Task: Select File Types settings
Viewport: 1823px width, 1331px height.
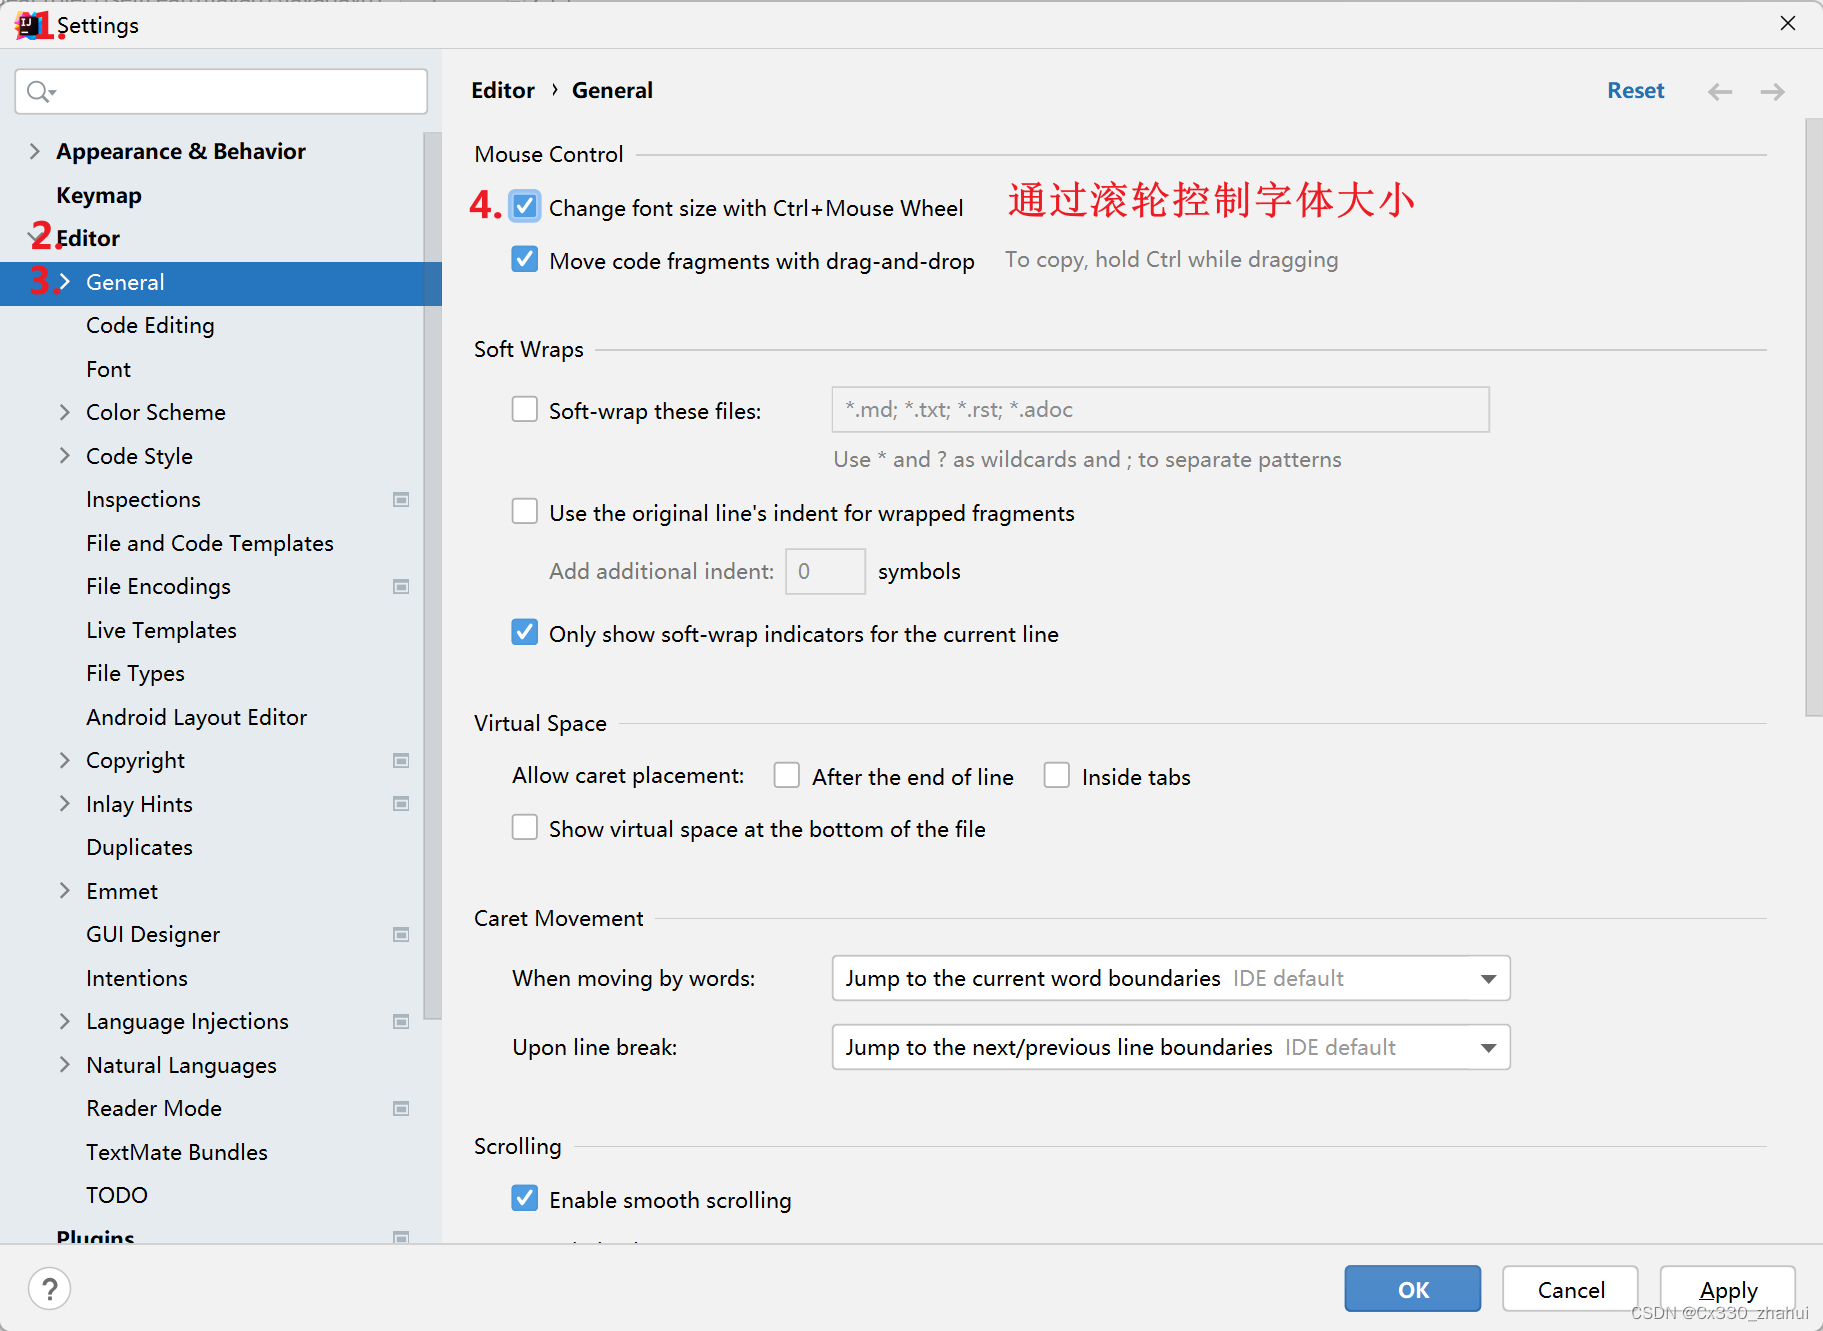Action: pos(135,673)
